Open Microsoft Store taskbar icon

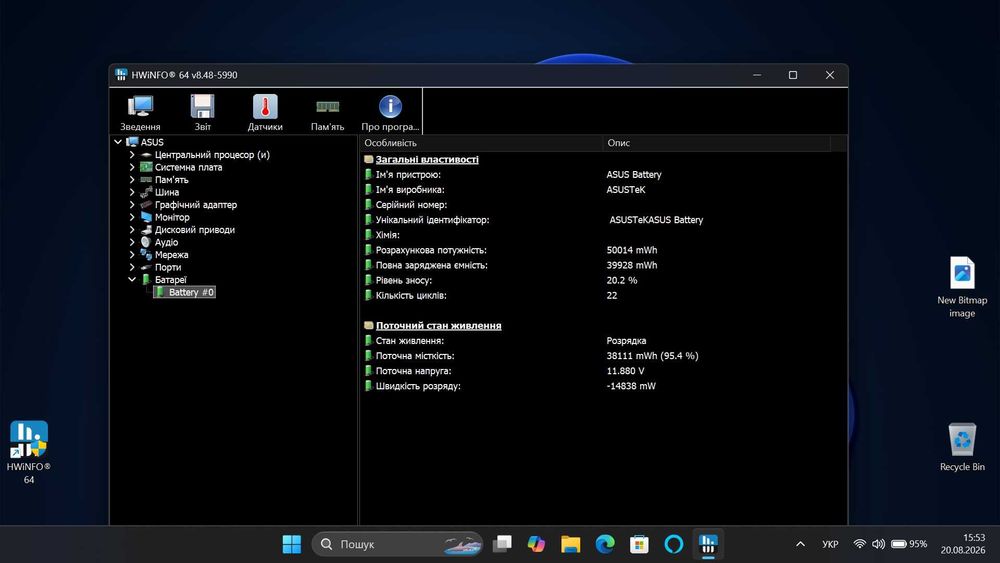pyautogui.click(x=639, y=544)
